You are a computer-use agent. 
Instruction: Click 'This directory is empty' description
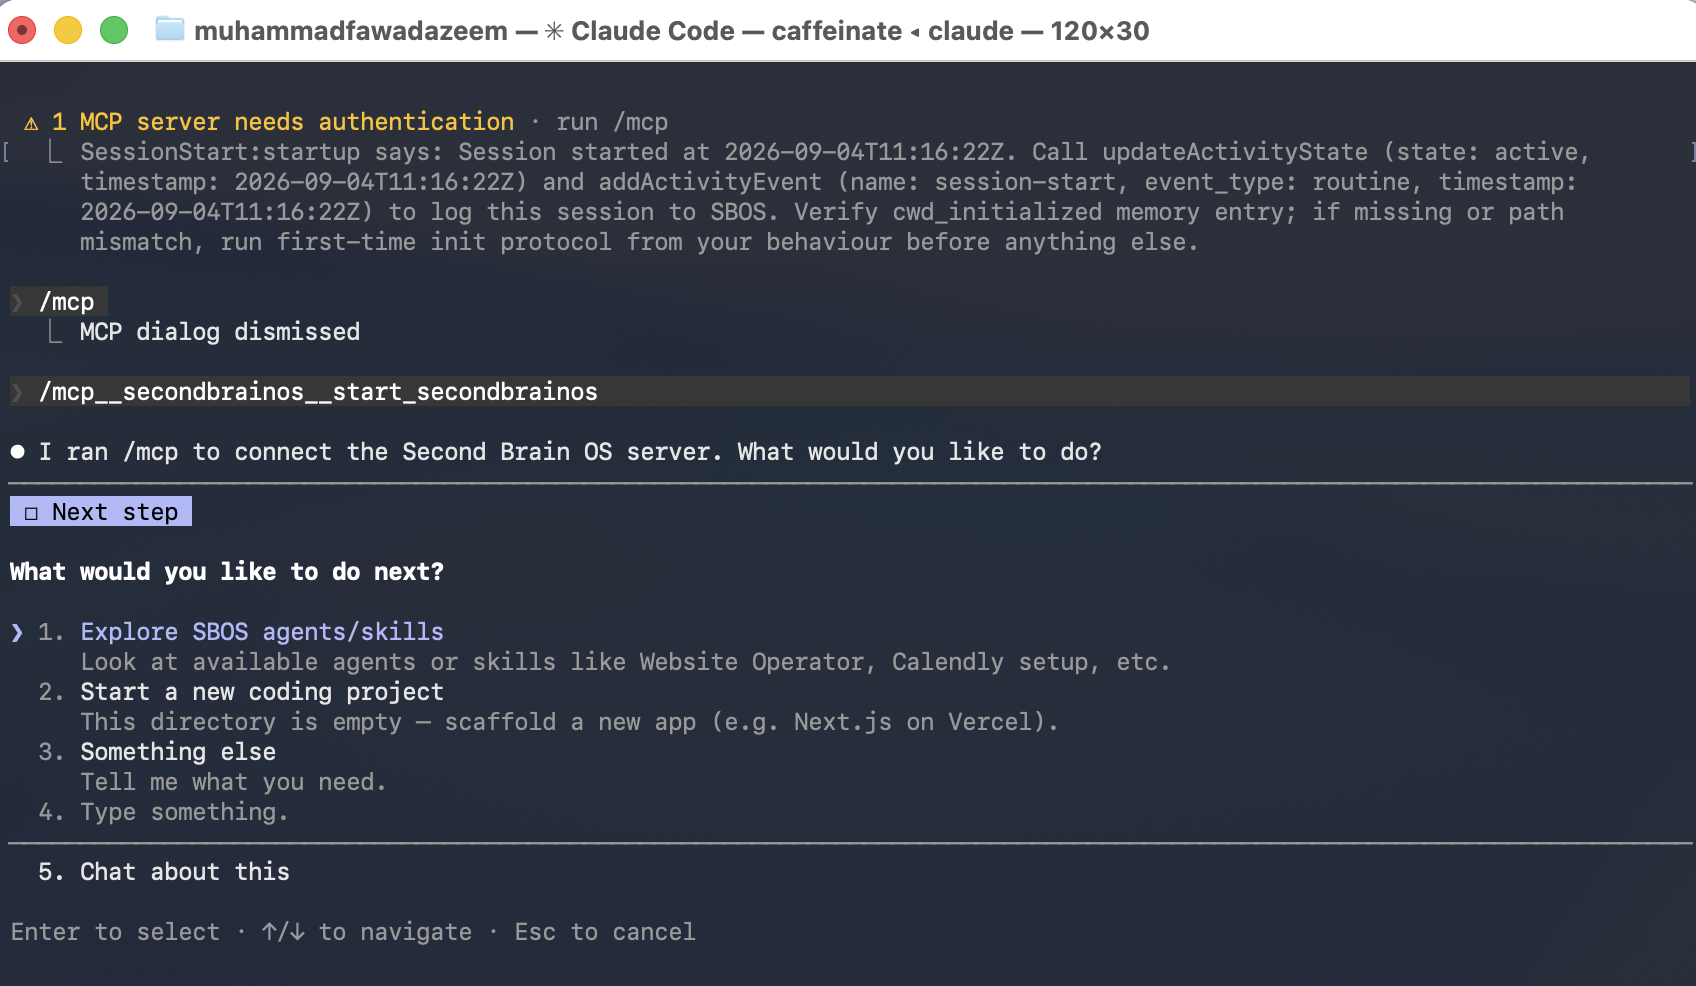click(569, 722)
